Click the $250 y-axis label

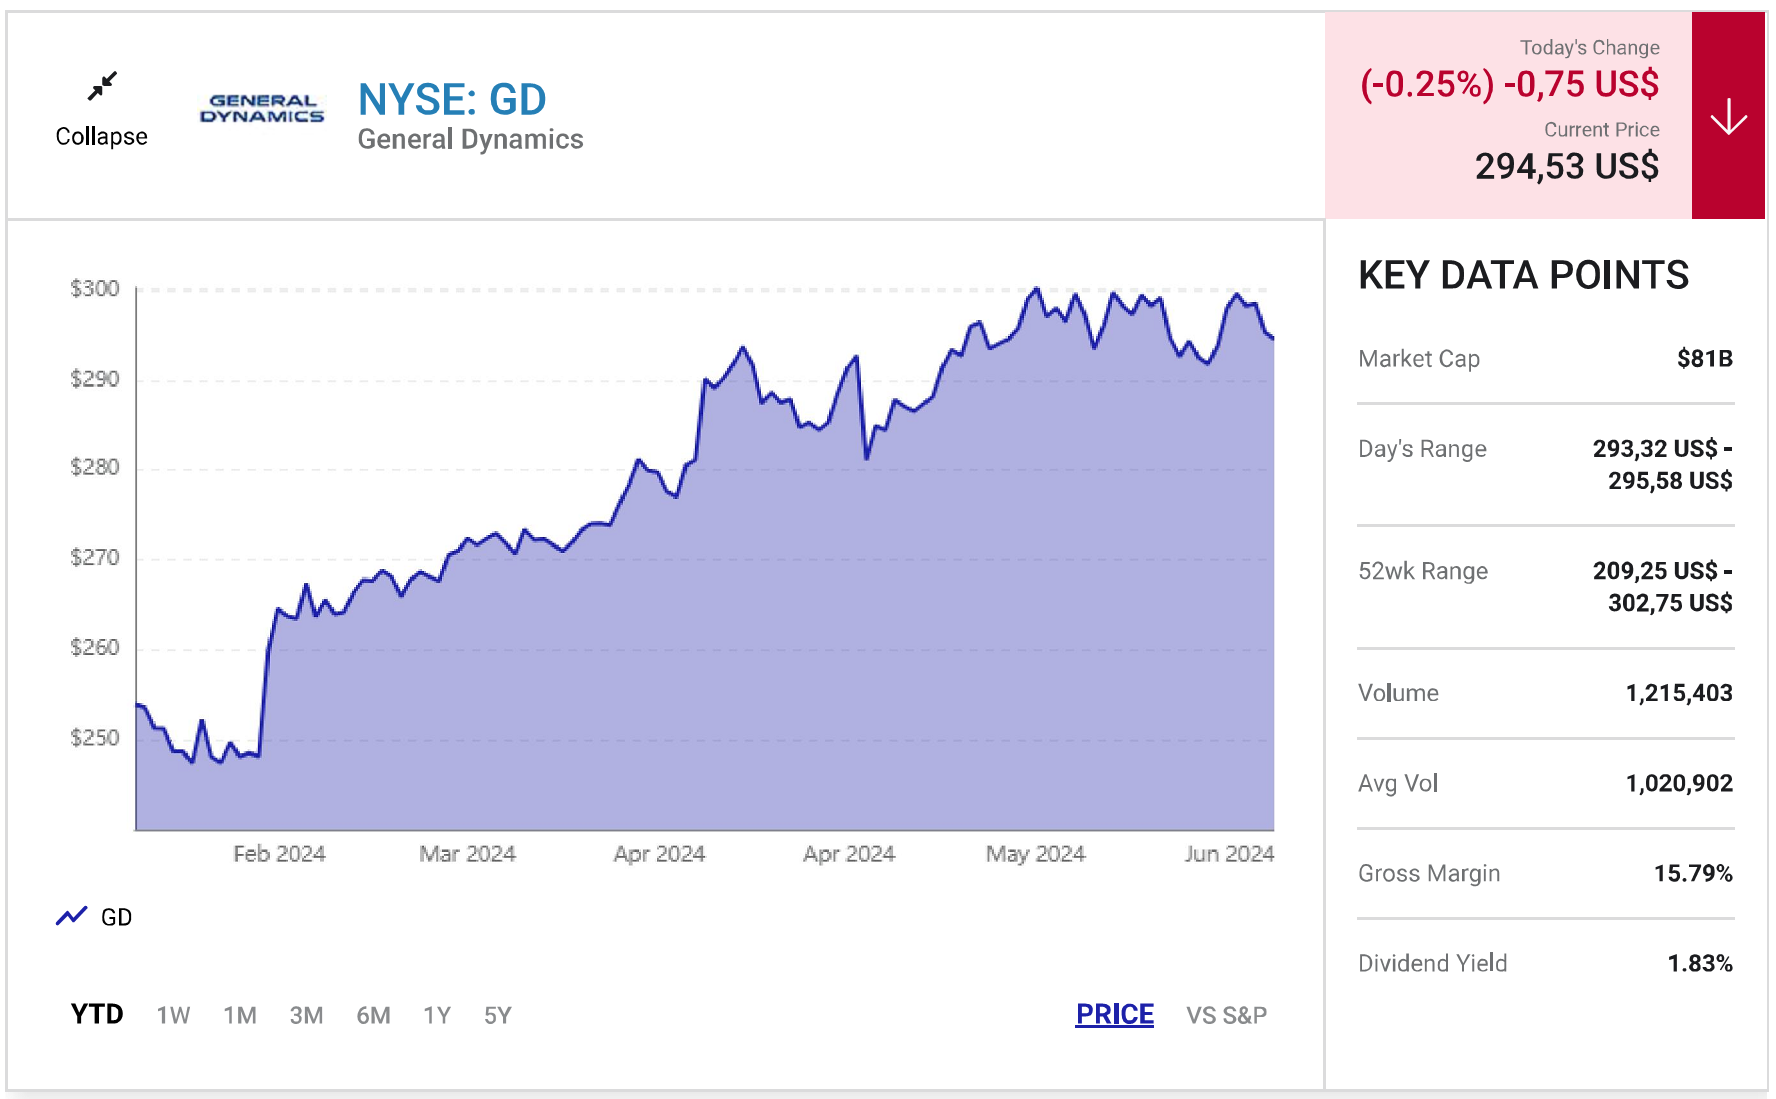94,738
